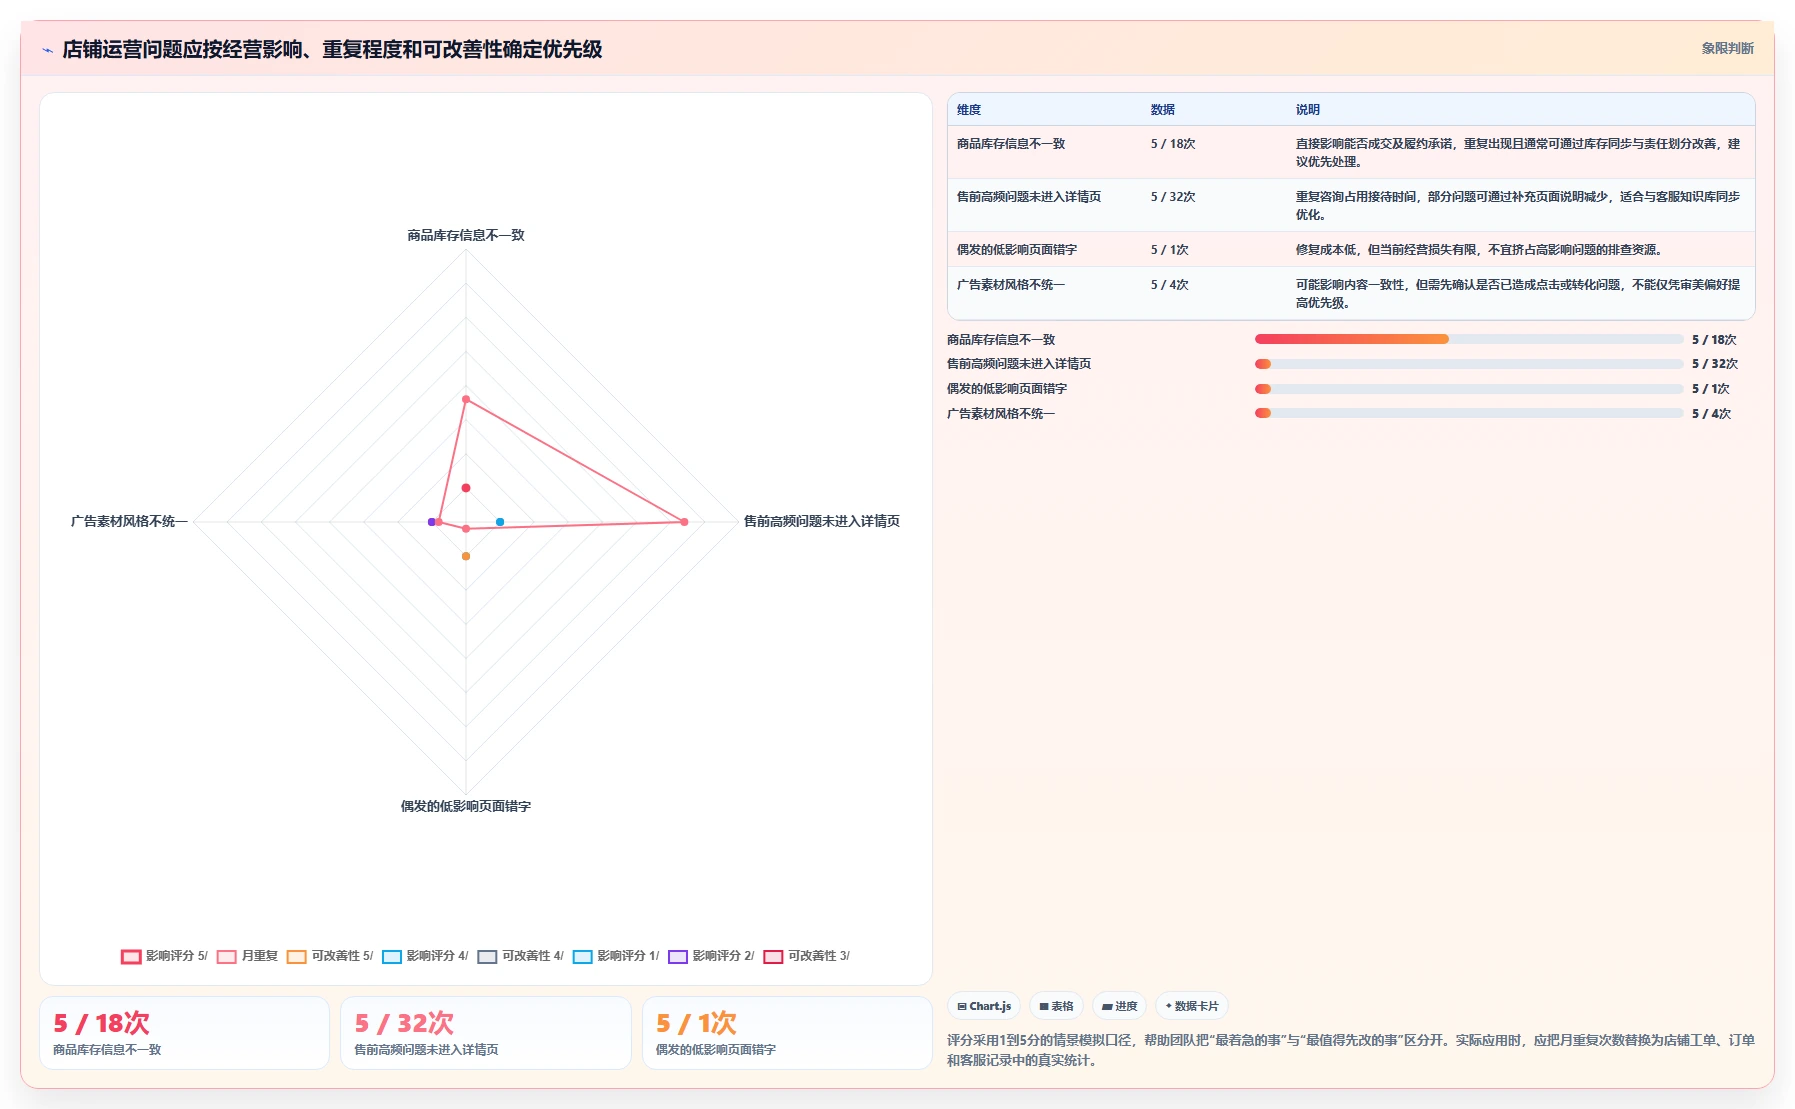Toggle the 可改善性 5/ legend series
Viewport: 1795px width, 1109px height.
[330, 956]
